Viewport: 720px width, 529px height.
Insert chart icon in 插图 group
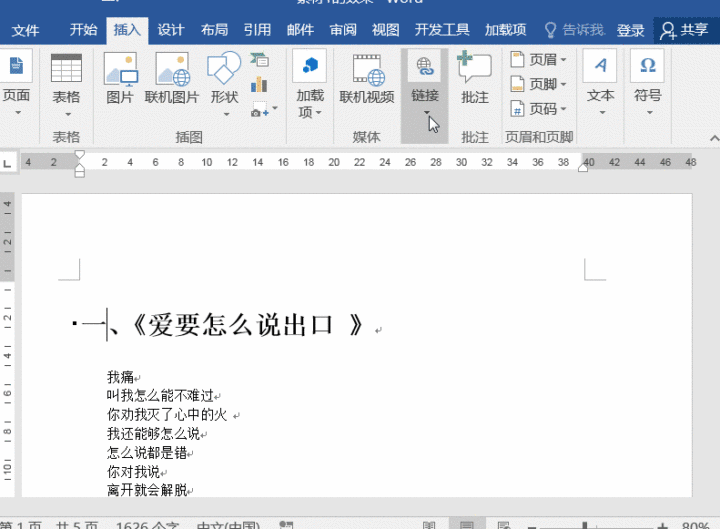click(x=259, y=84)
